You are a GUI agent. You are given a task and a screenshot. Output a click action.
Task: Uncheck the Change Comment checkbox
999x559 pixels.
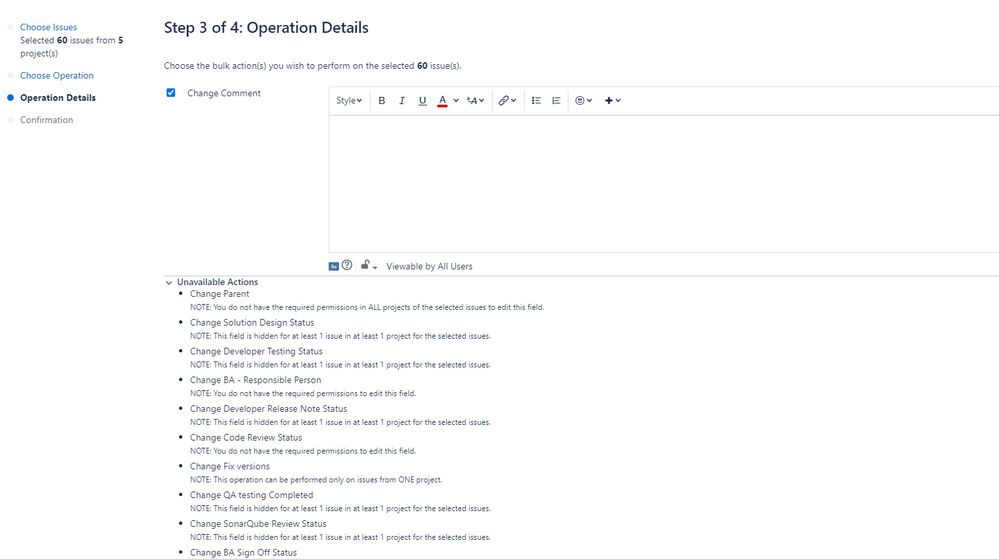(171, 92)
